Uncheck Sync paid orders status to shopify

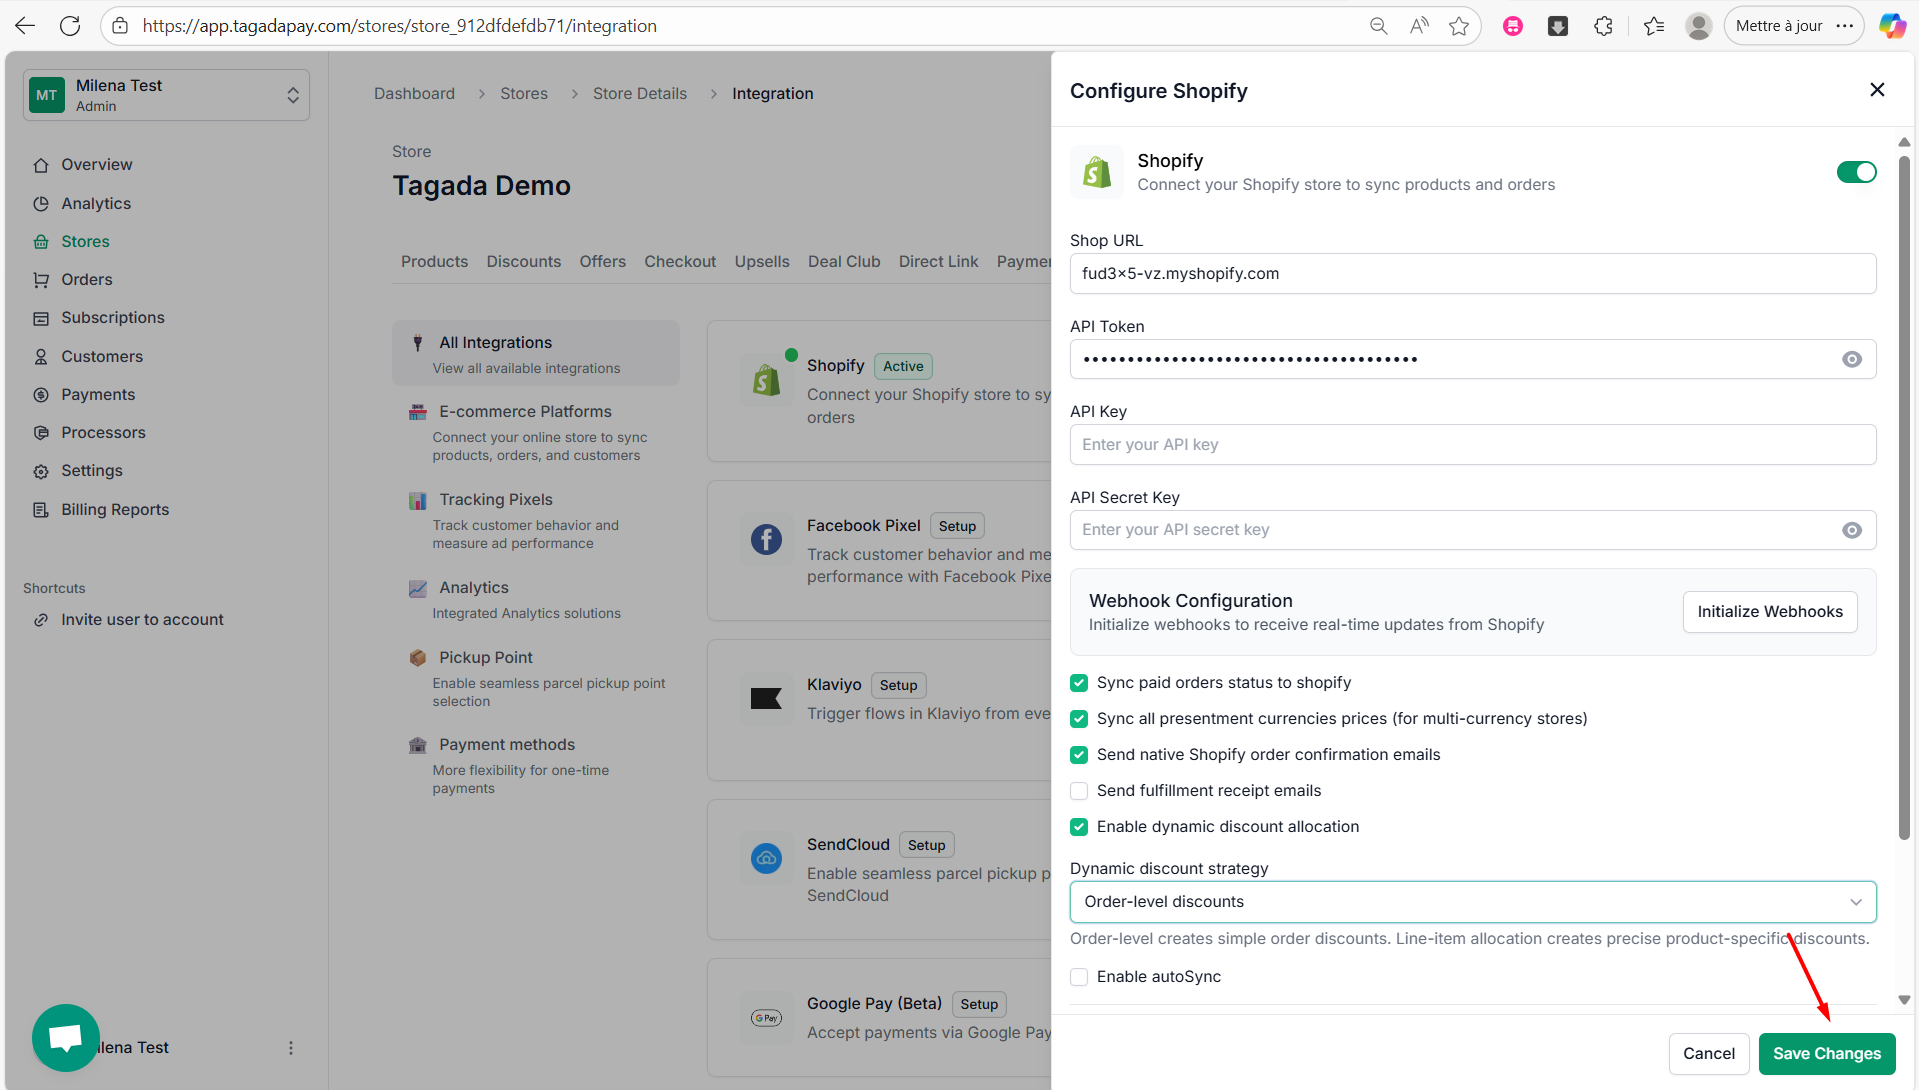tap(1079, 683)
